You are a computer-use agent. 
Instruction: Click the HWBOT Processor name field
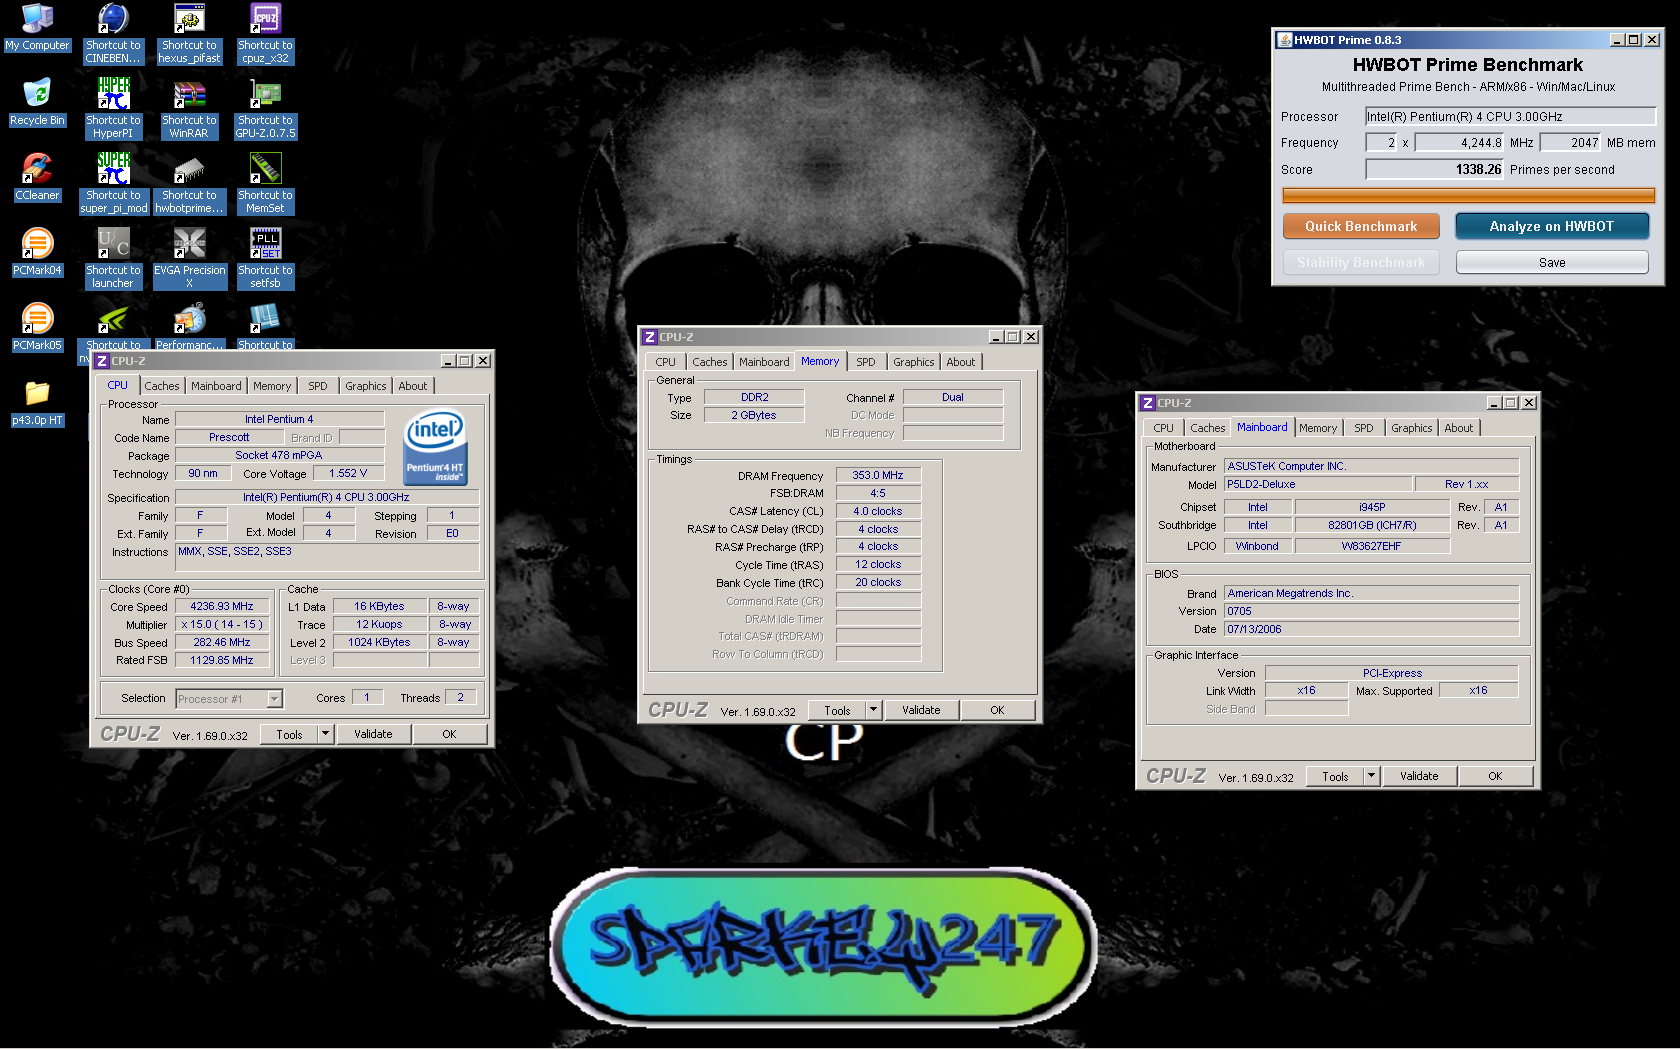[1510, 116]
